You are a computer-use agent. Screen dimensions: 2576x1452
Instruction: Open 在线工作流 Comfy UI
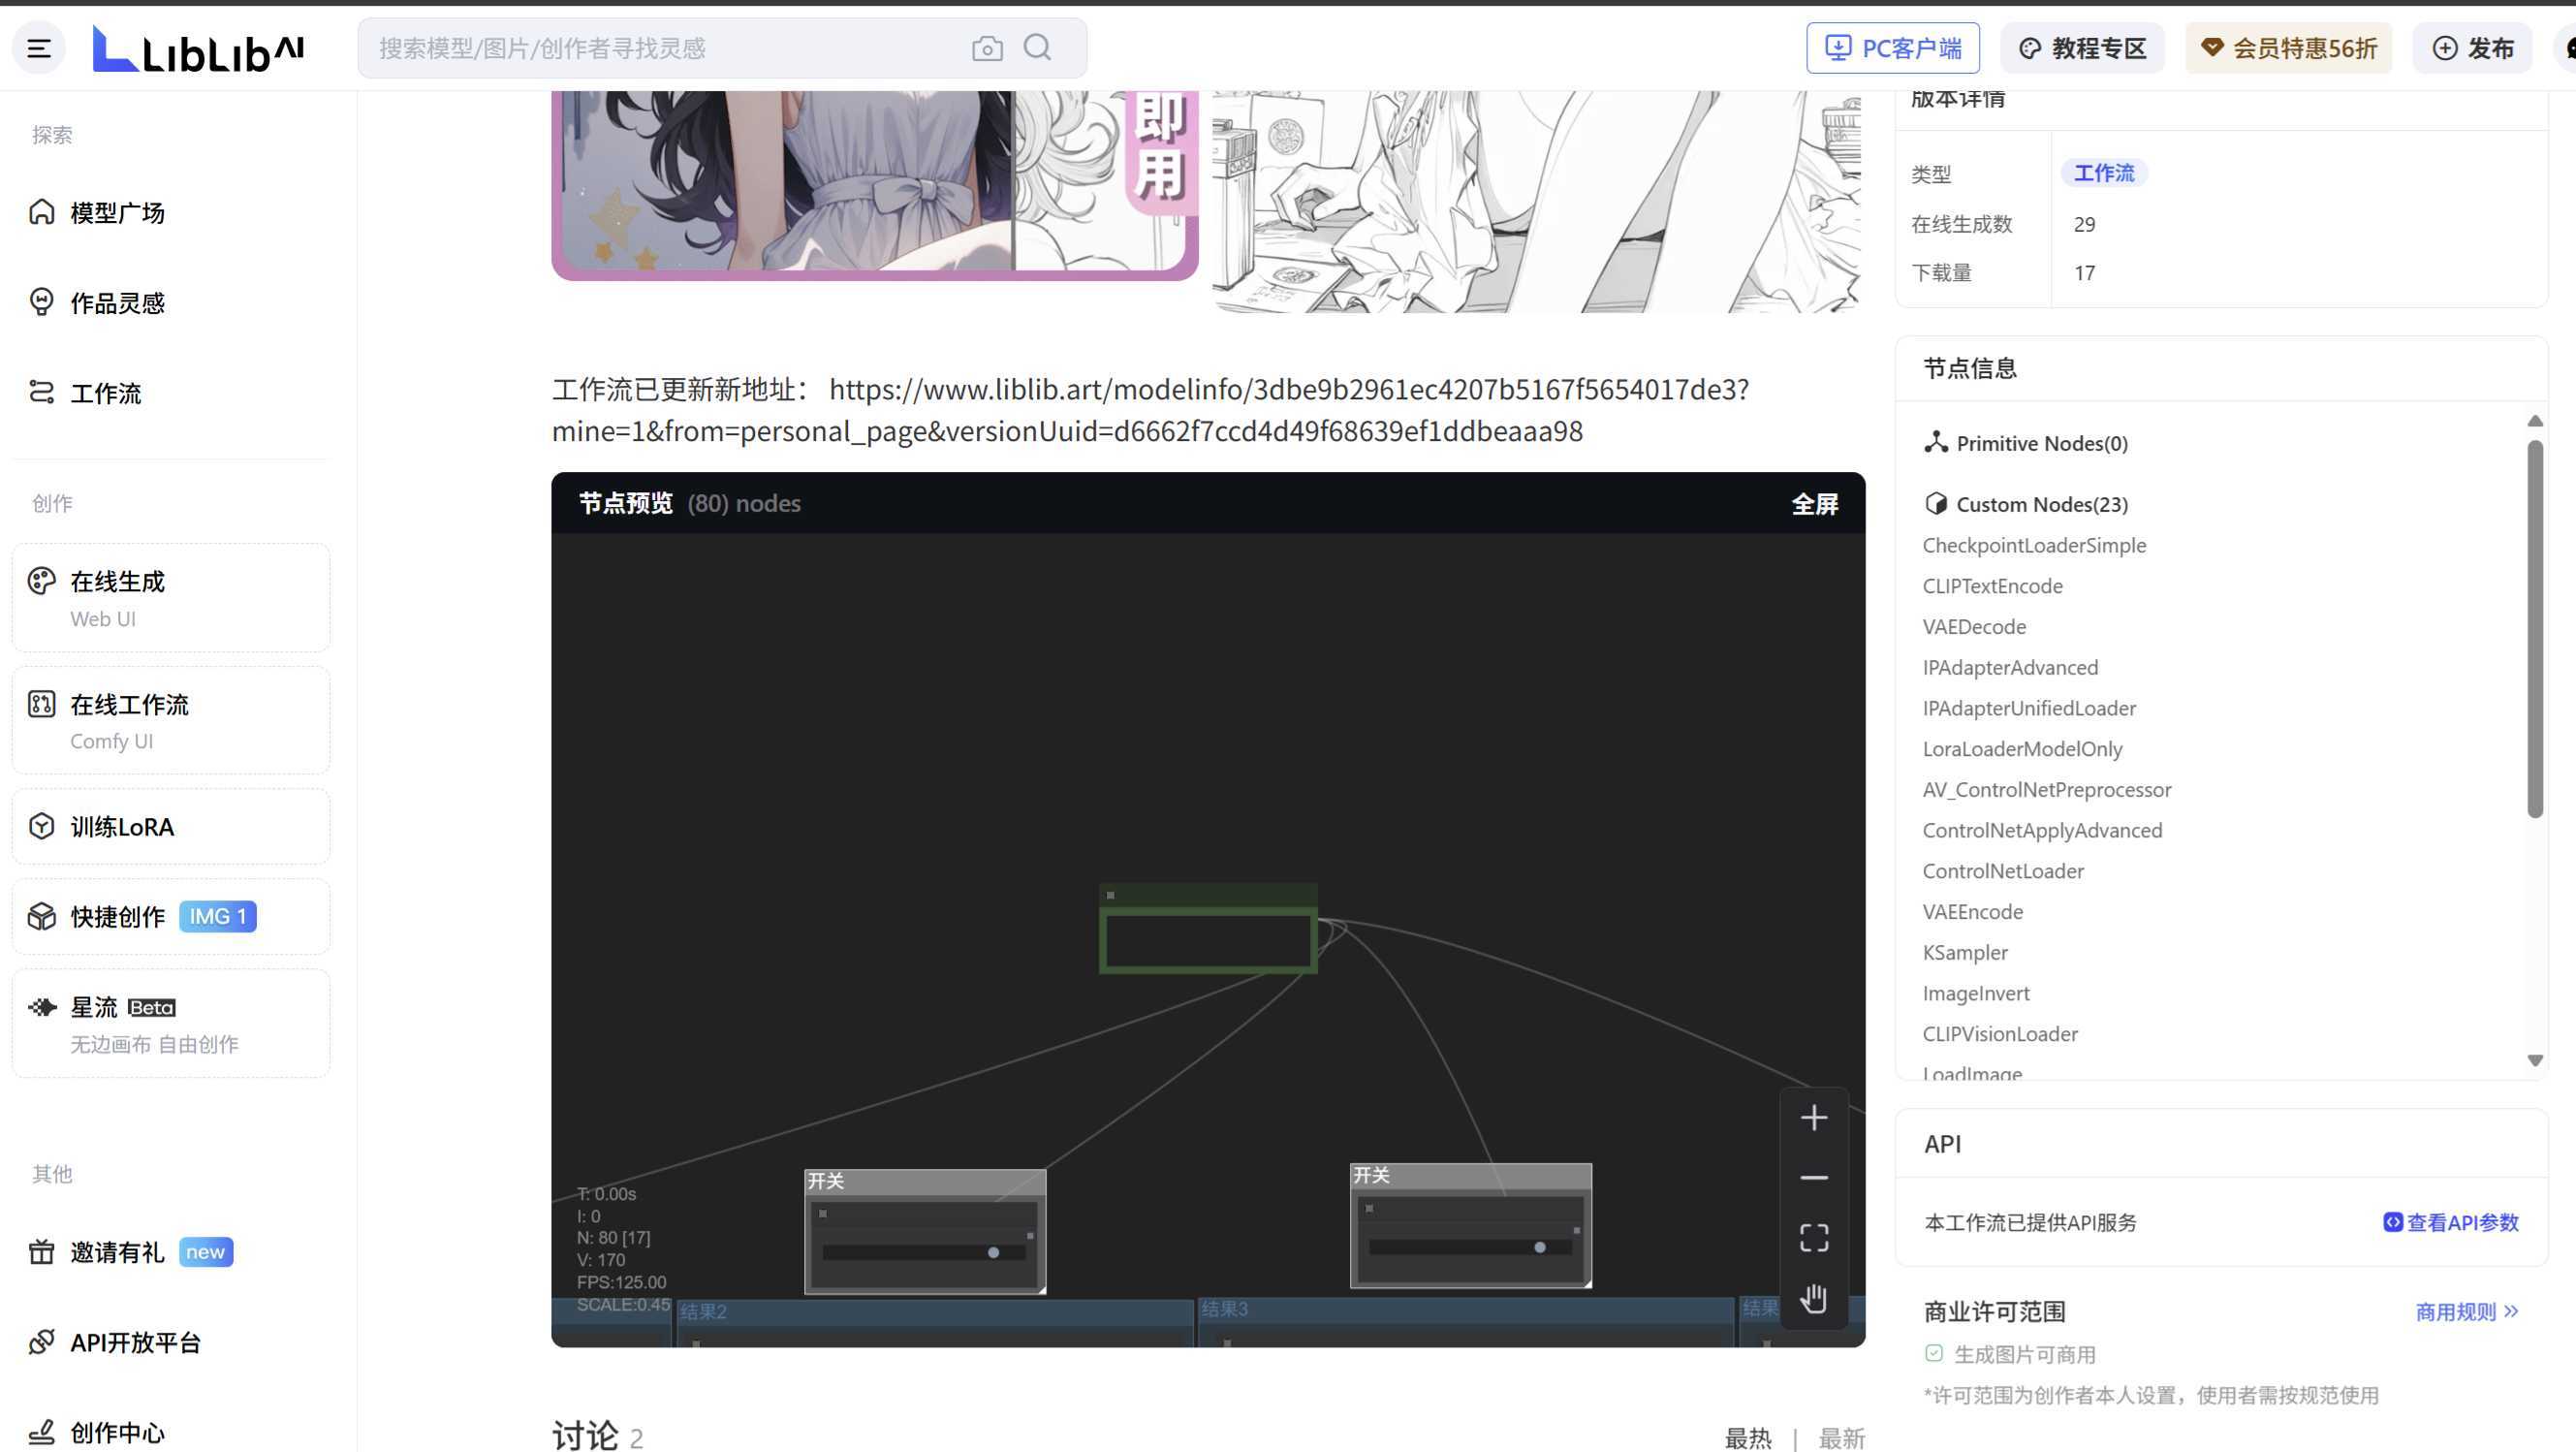tap(170, 720)
